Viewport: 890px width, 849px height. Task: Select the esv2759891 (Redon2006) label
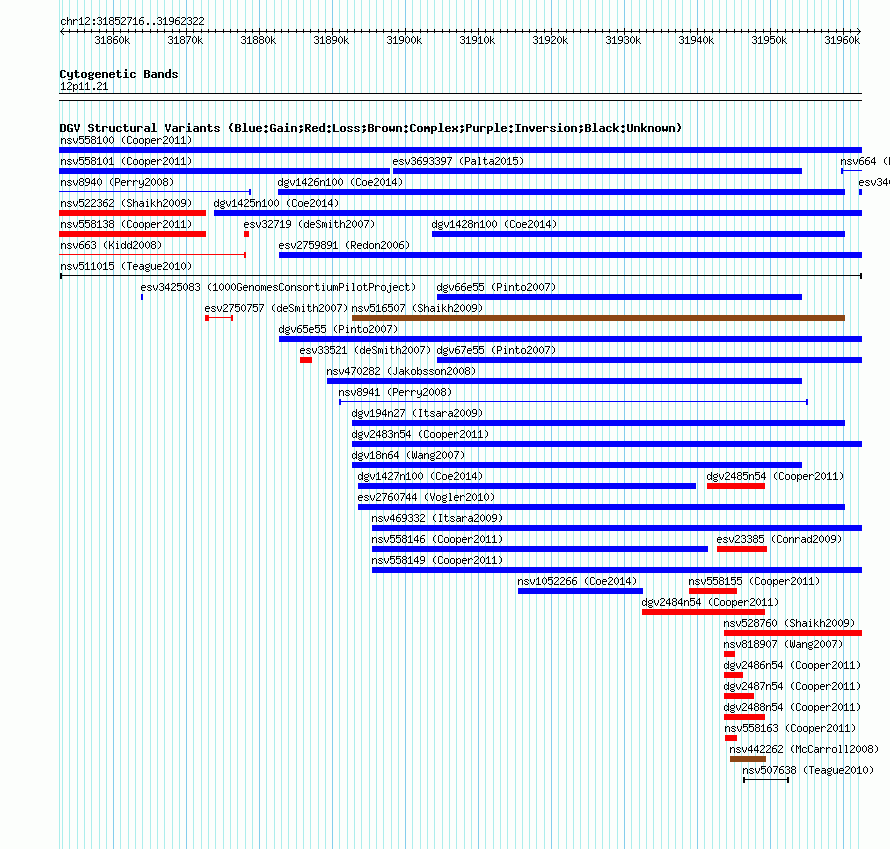344,245
